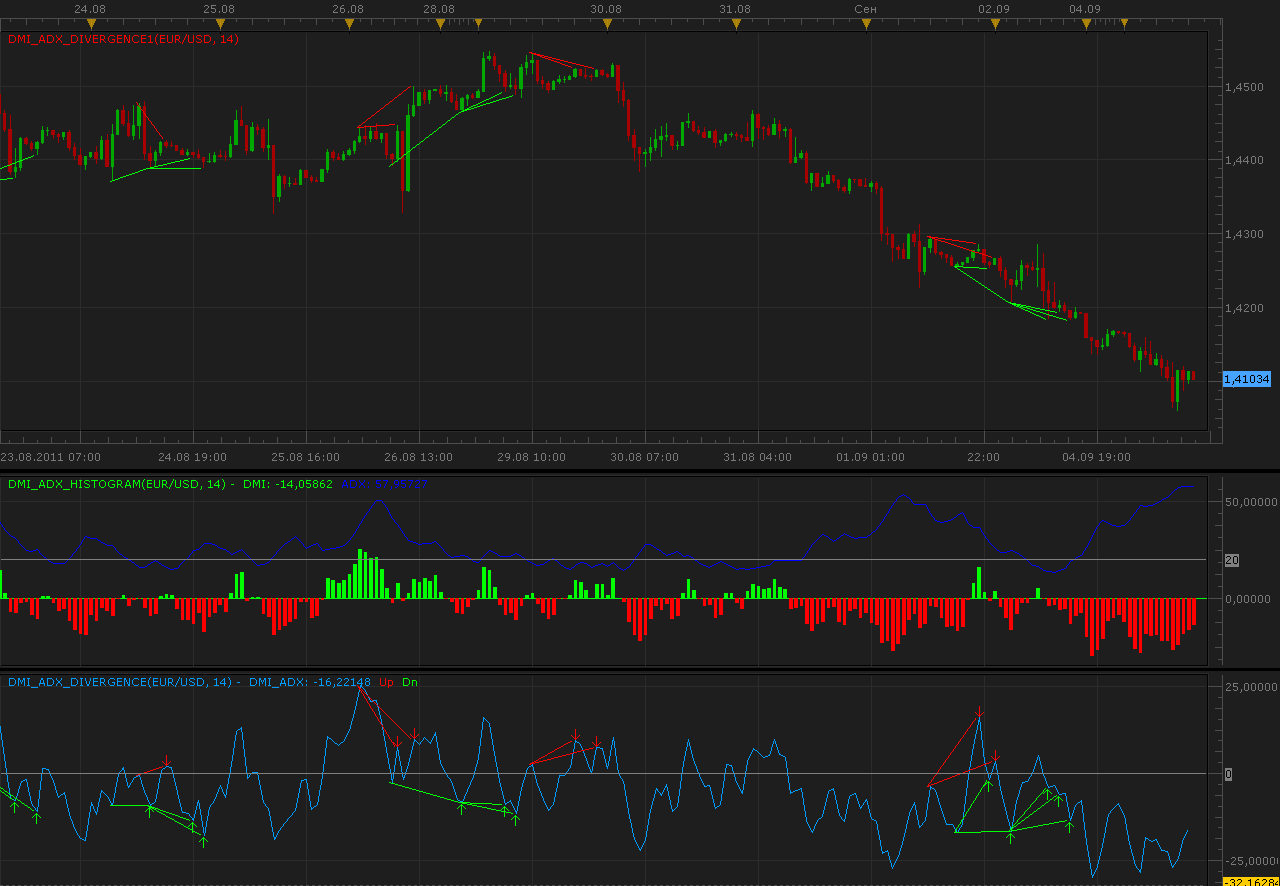Click the zero level tag on divergence scale
This screenshot has width=1280, height=886.
1229,774
